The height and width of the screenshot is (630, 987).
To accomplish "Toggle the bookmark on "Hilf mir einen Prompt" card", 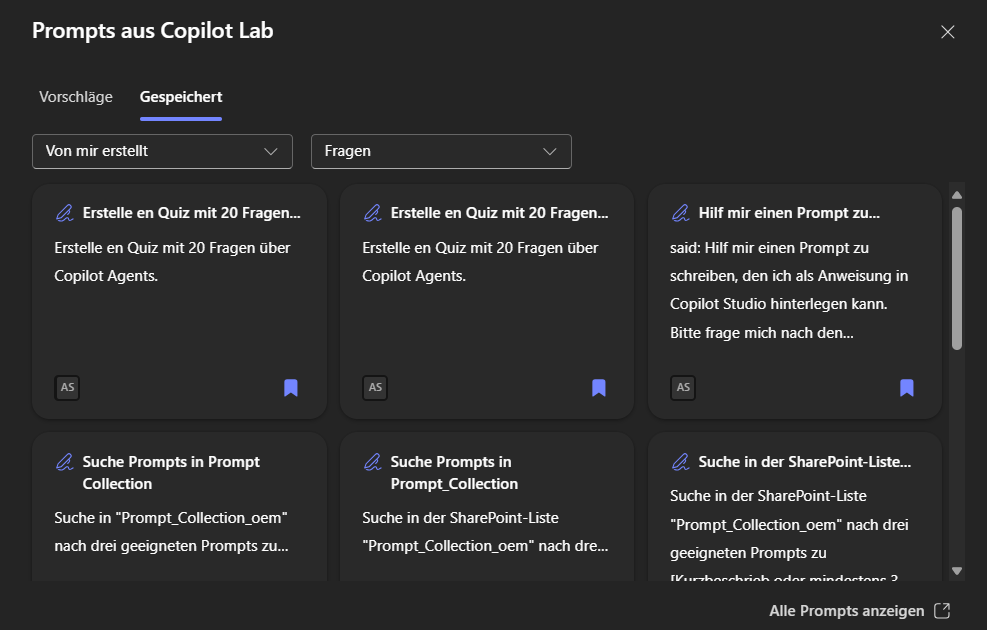I will [x=906, y=388].
